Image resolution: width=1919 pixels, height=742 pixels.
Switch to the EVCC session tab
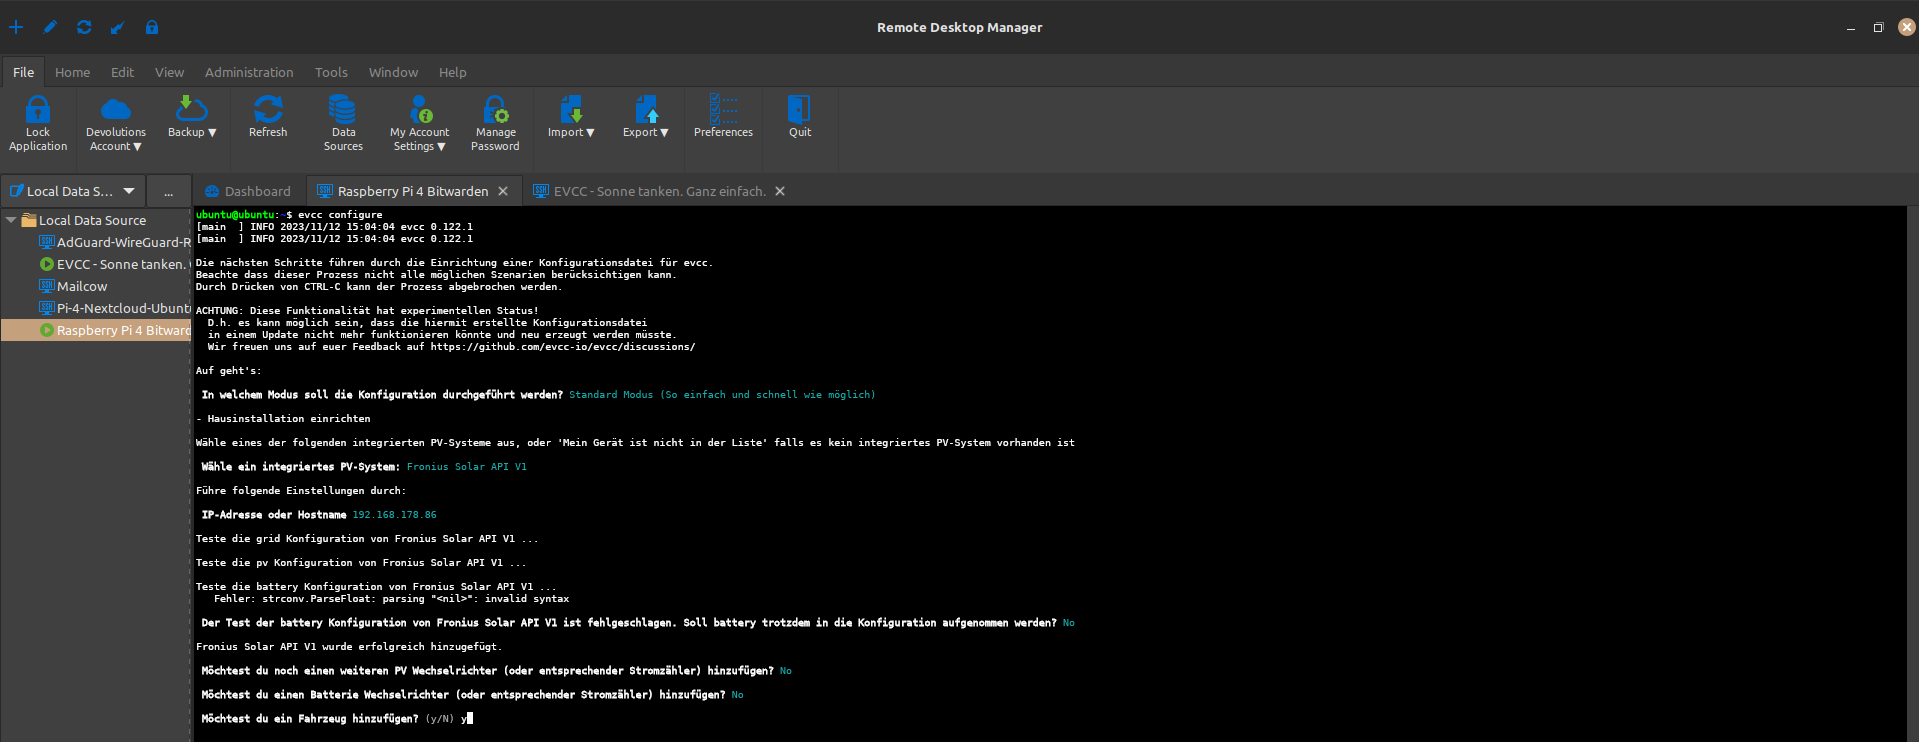click(659, 191)
